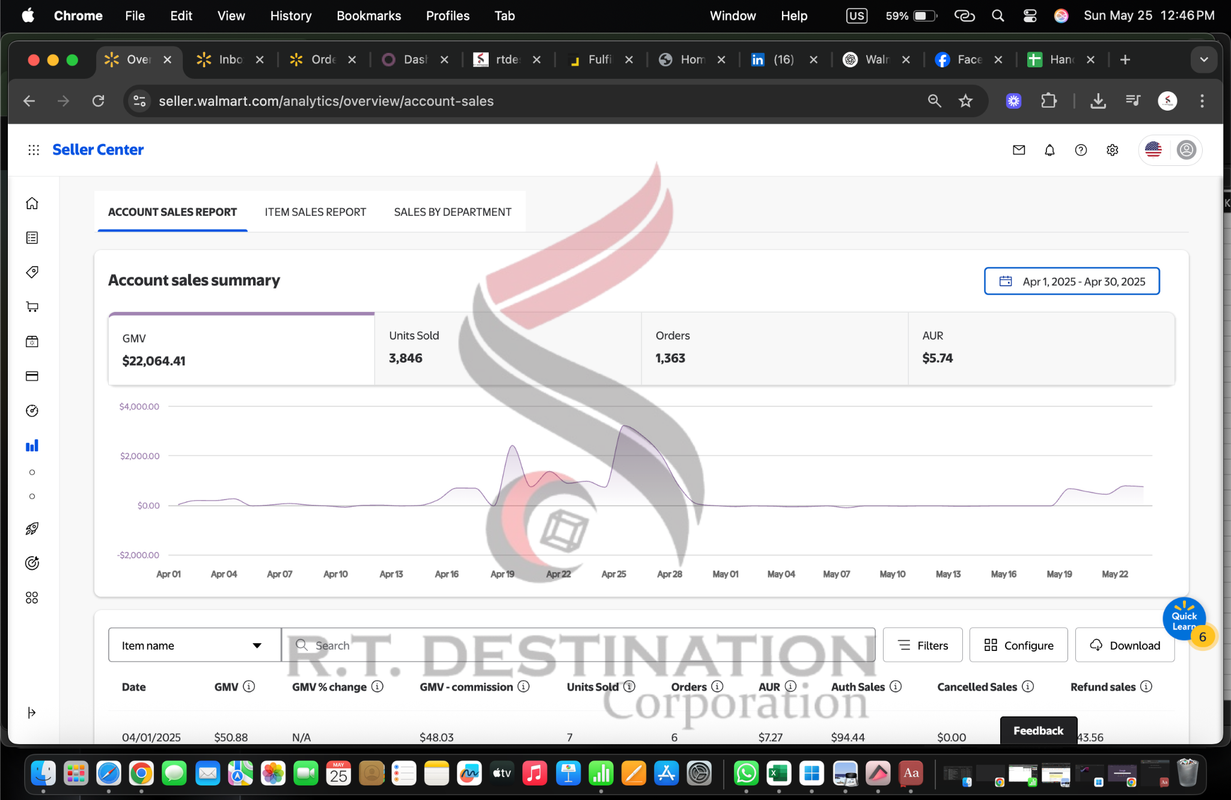Open Chrome extensions puzzle icon
This screenshot has width=1231, height=800.
[x=1048, y=101]
